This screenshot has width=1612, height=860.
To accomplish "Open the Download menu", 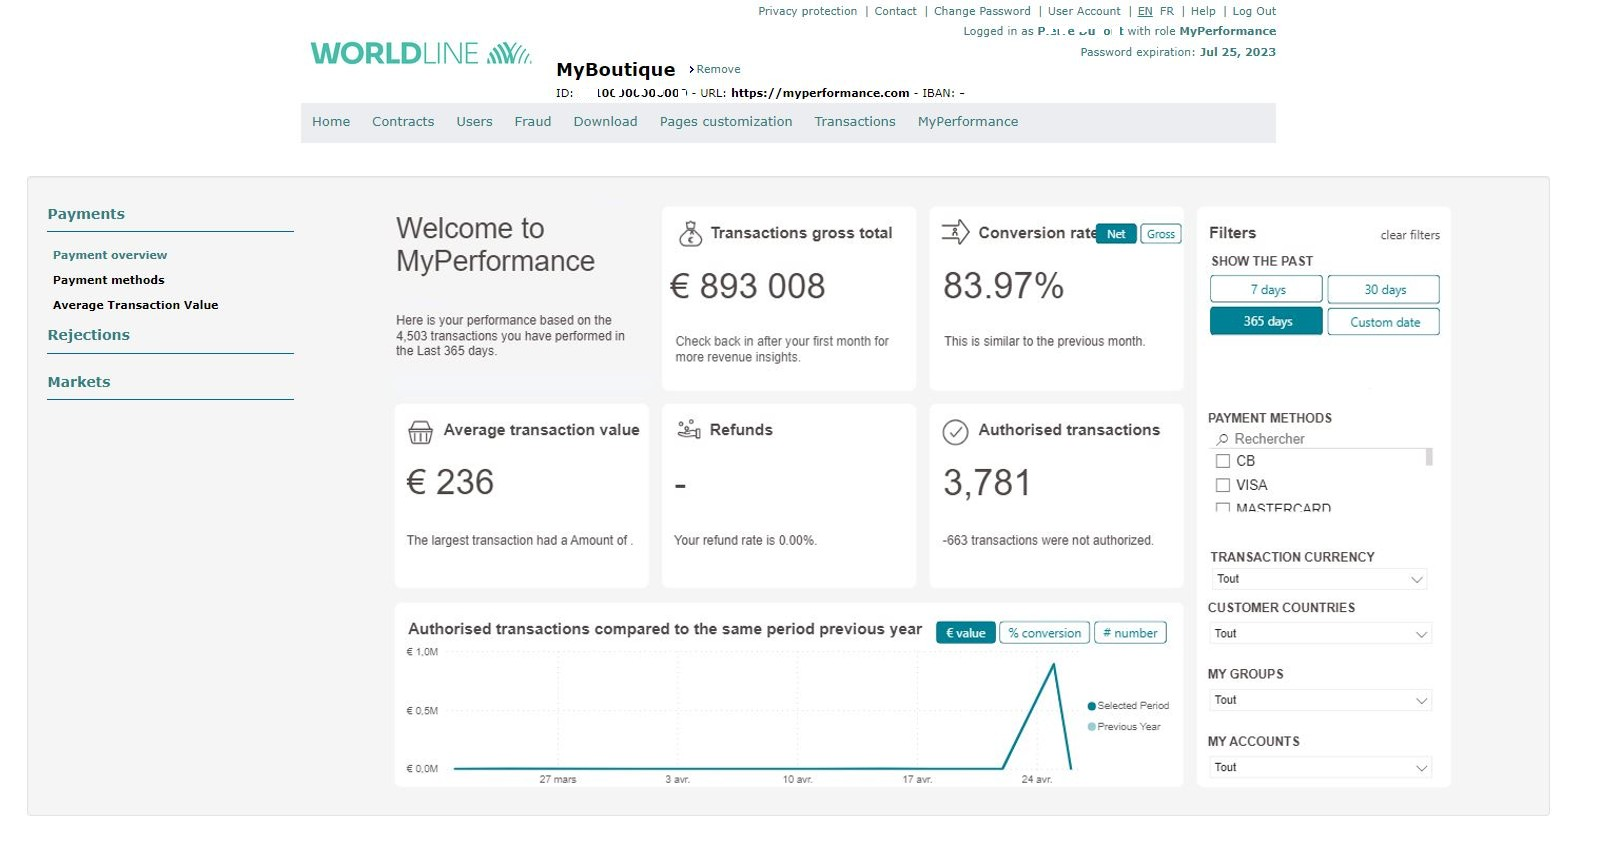I will tap(605, 122).
